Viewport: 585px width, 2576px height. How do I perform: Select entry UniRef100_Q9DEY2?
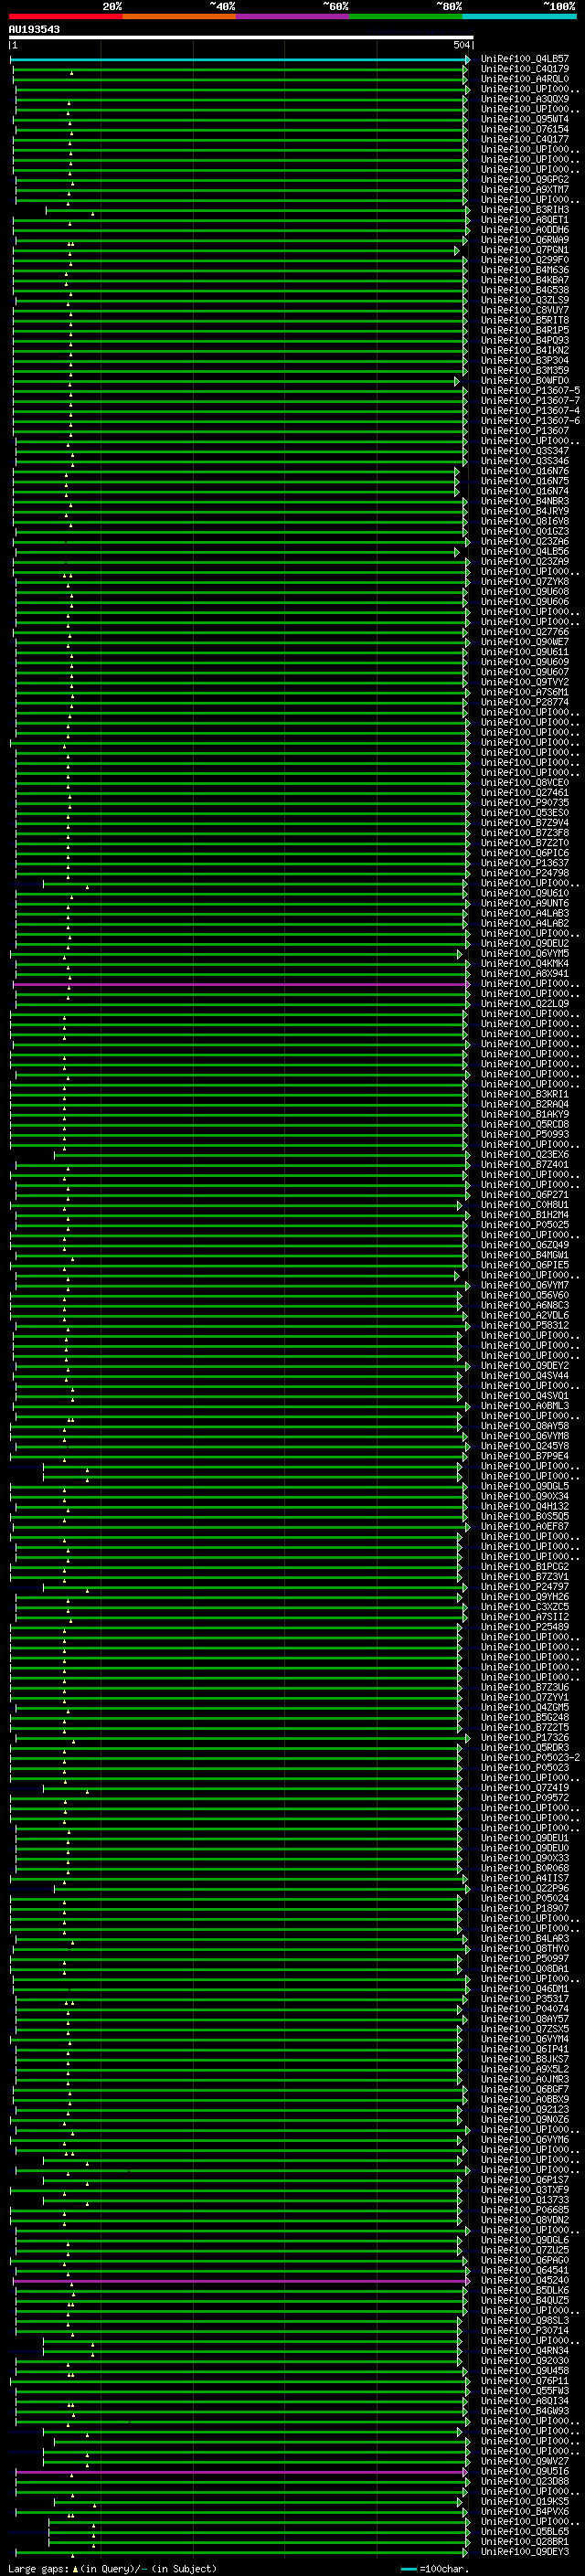tap(525, 1366)
